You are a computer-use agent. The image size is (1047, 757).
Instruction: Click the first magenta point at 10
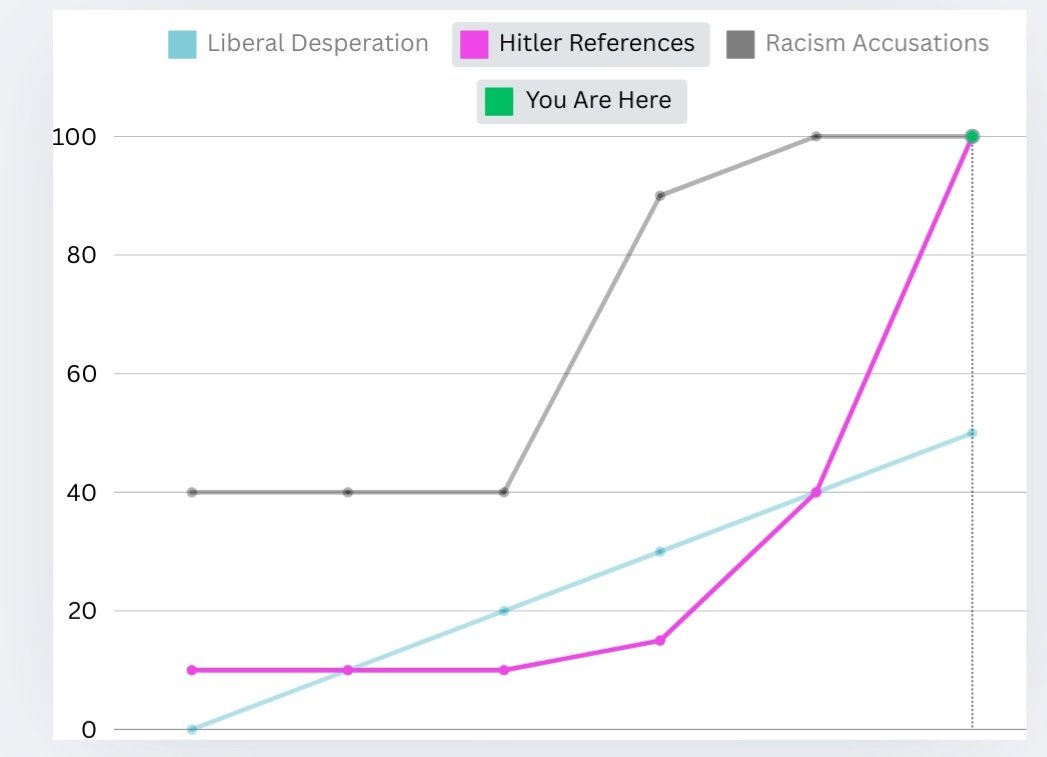point(192,670)
